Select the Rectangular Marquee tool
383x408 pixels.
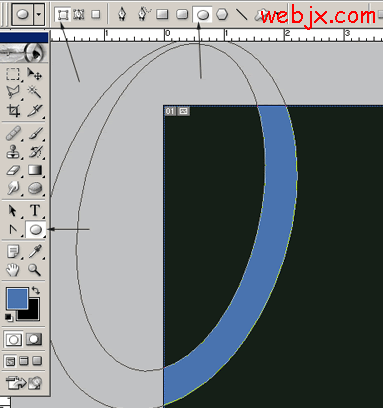click(x=13, y=74)
